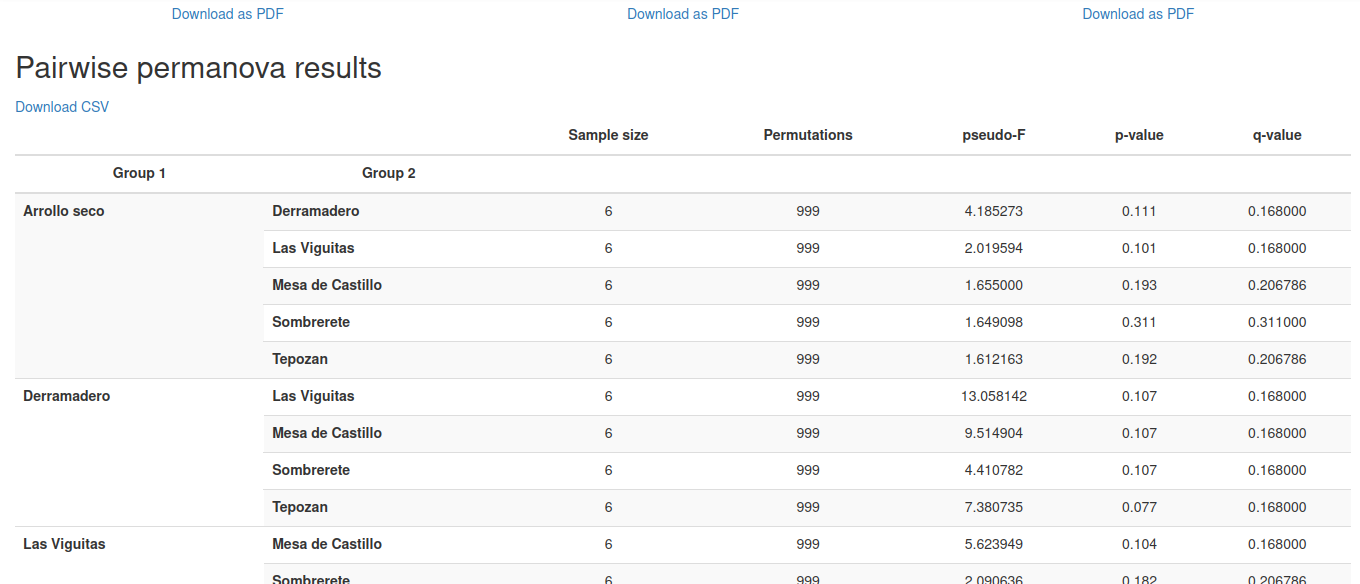1360x584 pixels.
Task: Select the pseudo-F value 4.185273
Action: click(993, 211)
